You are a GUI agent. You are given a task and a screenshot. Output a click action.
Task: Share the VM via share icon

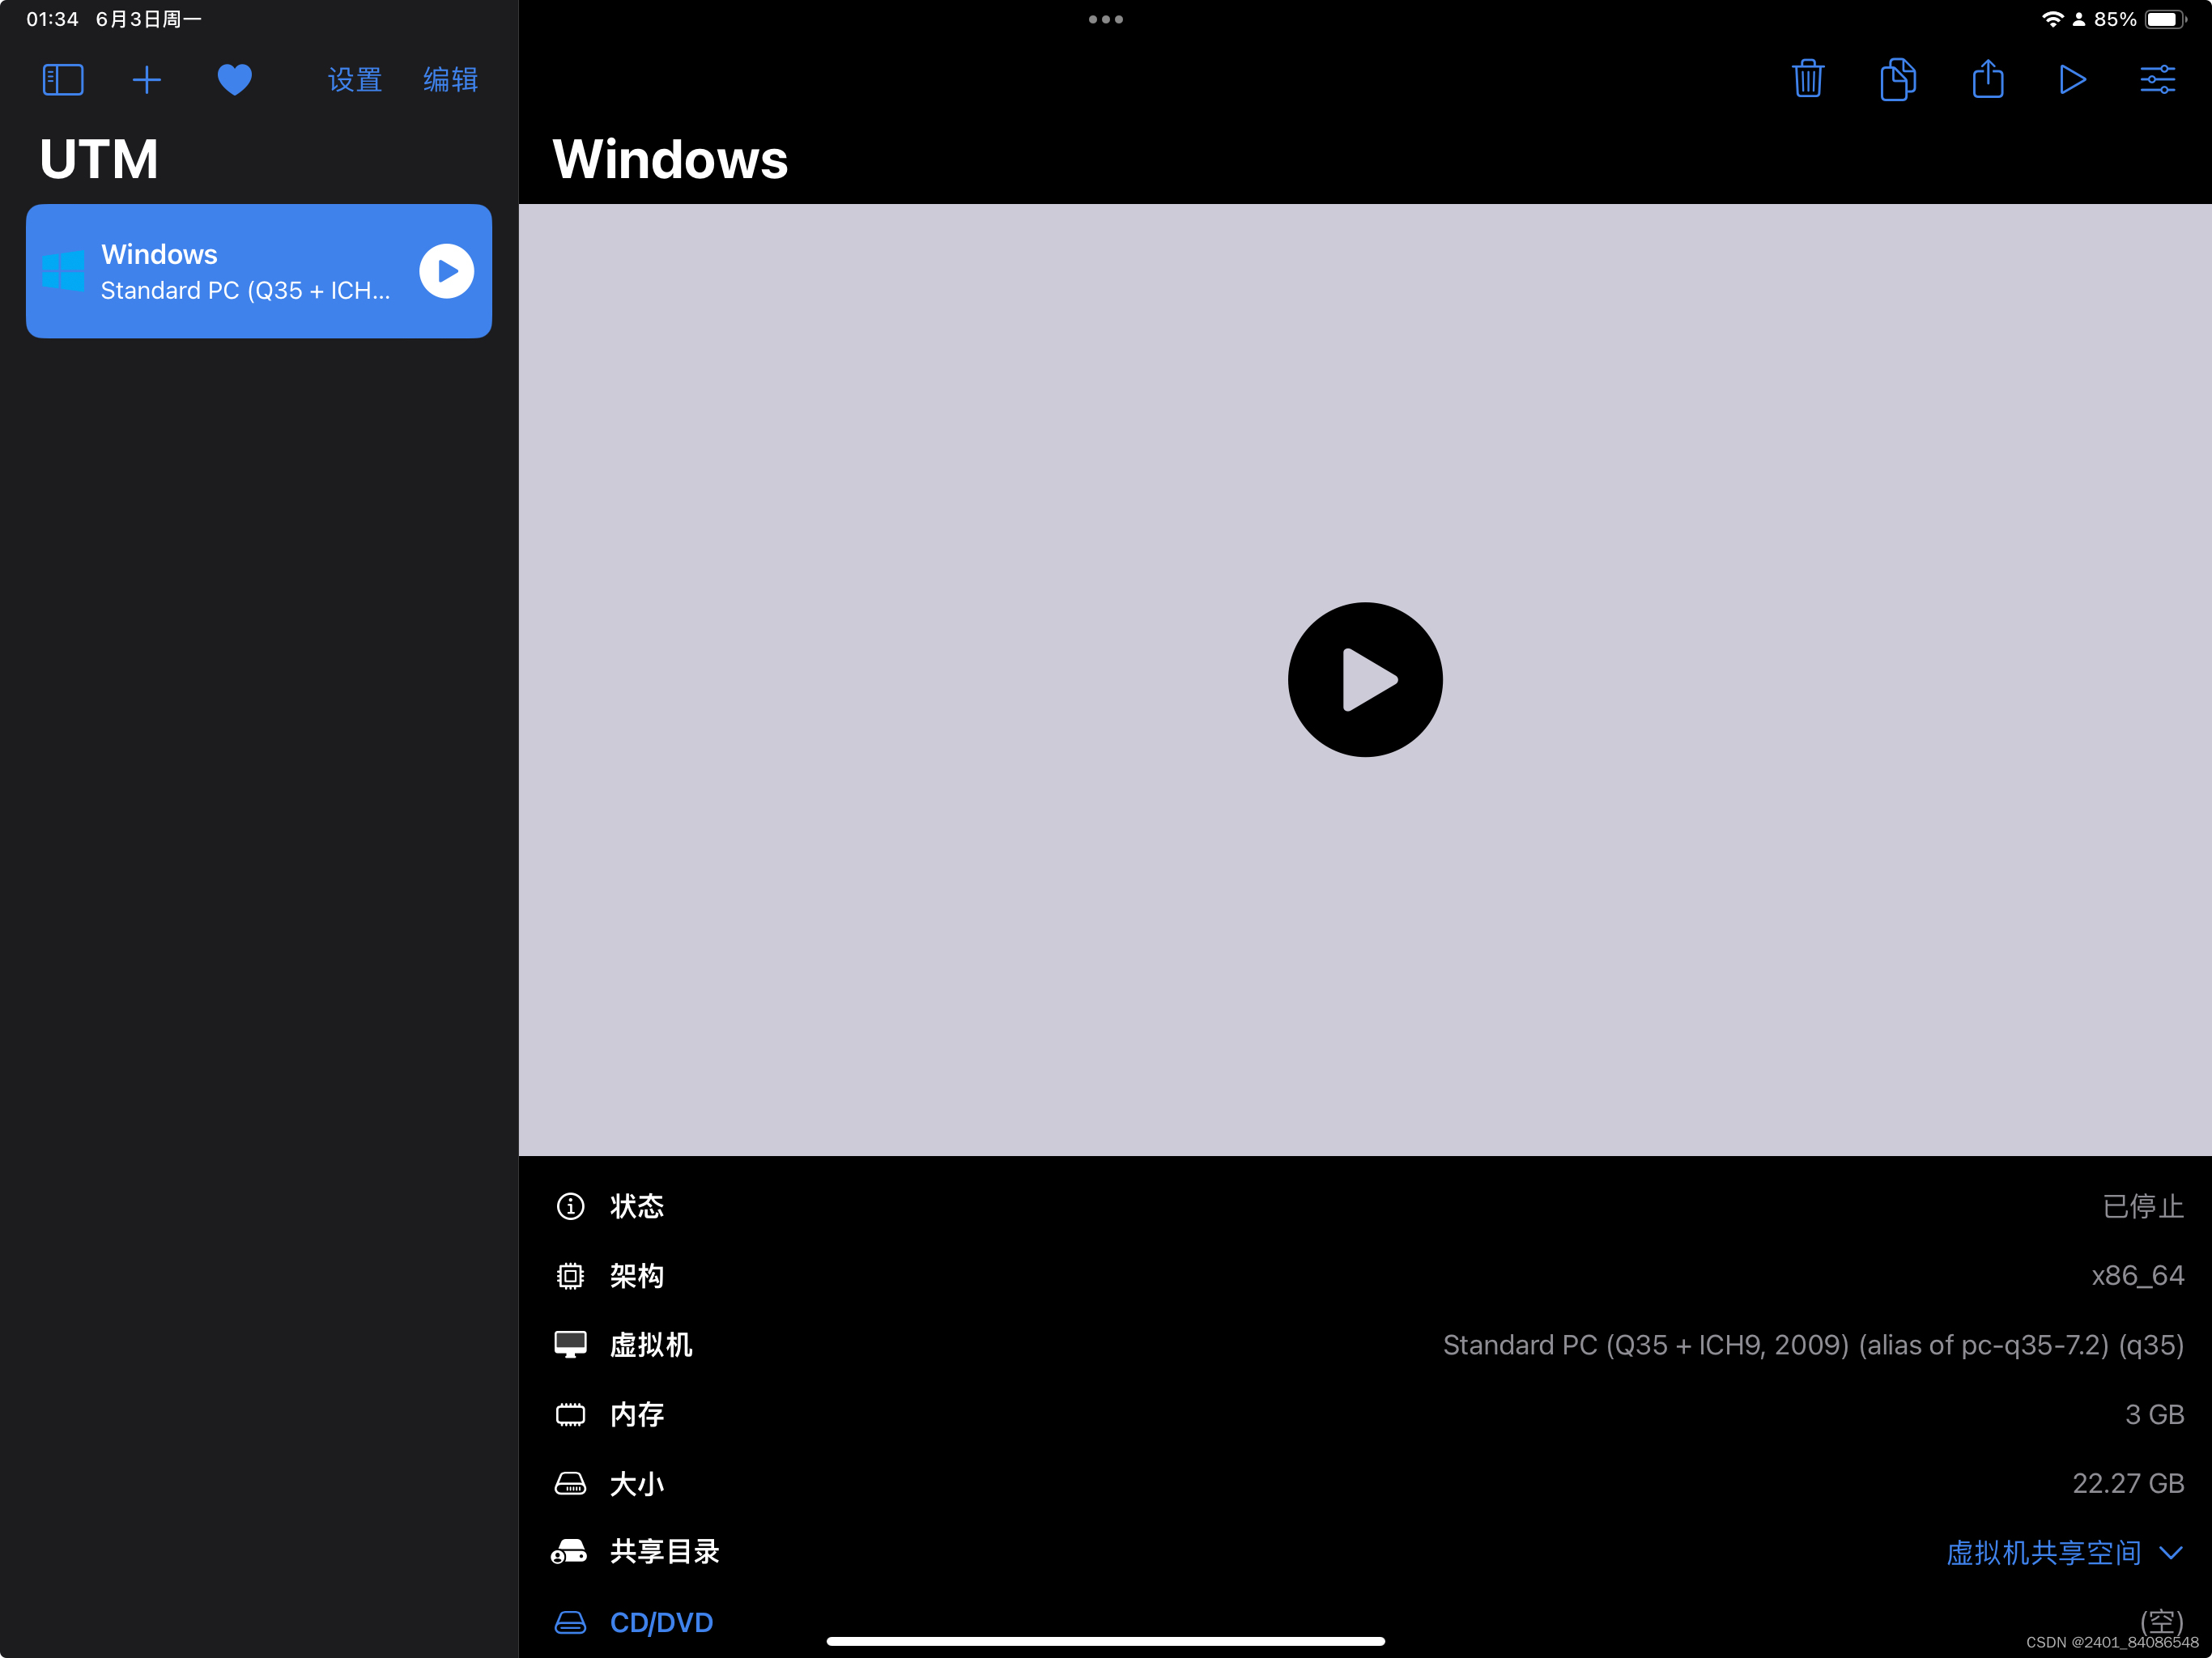[1987, 80]
